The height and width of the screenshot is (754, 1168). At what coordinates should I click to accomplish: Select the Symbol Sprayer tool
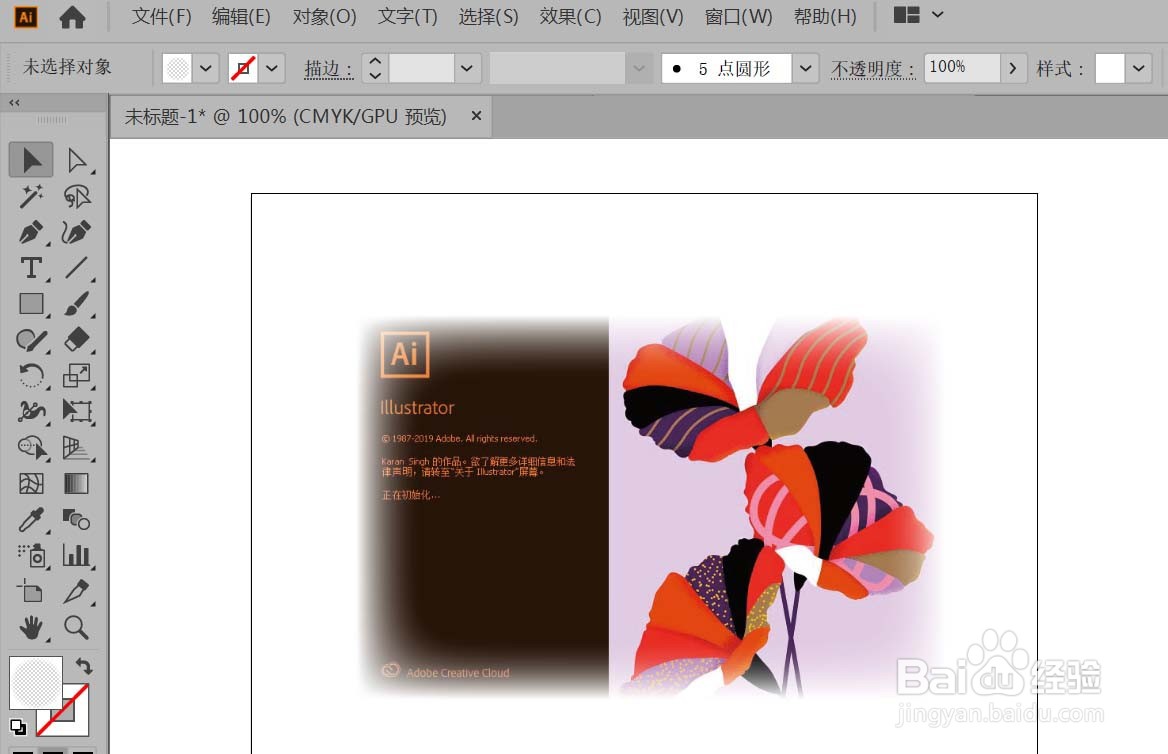[x=31, y=555]
